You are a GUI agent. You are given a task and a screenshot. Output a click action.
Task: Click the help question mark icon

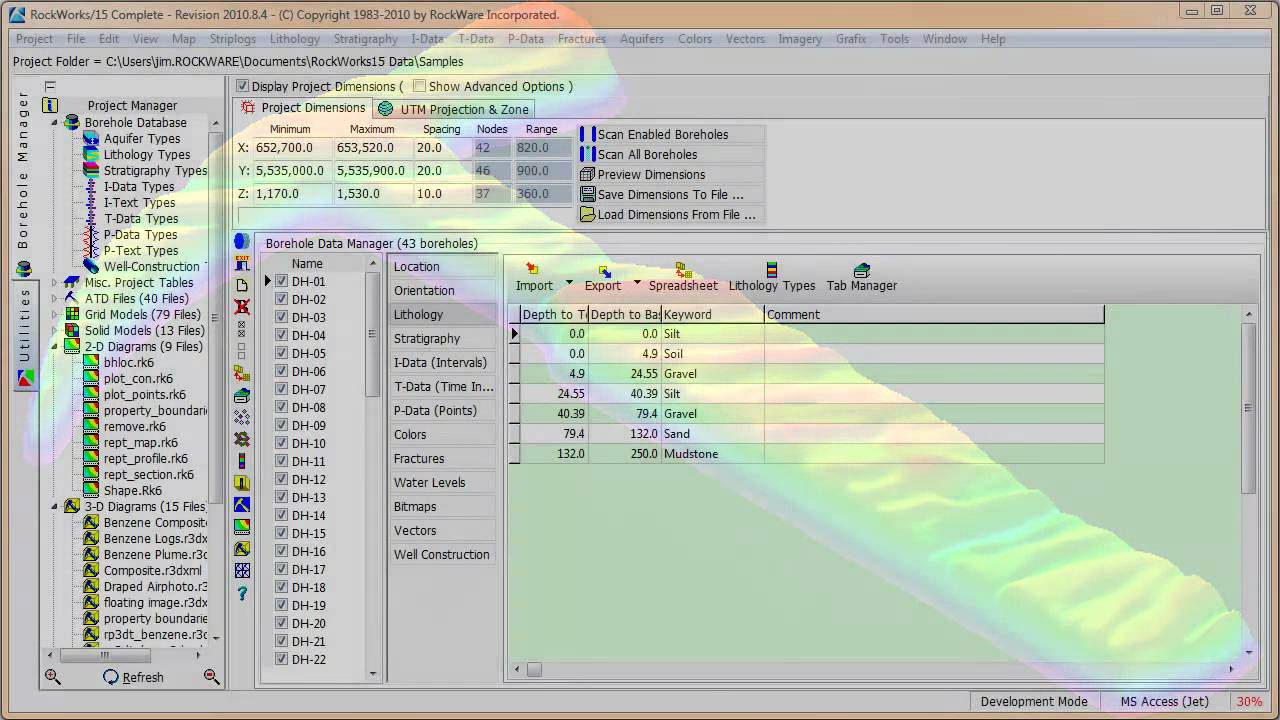pyautogui.click(x=241, y=593)
